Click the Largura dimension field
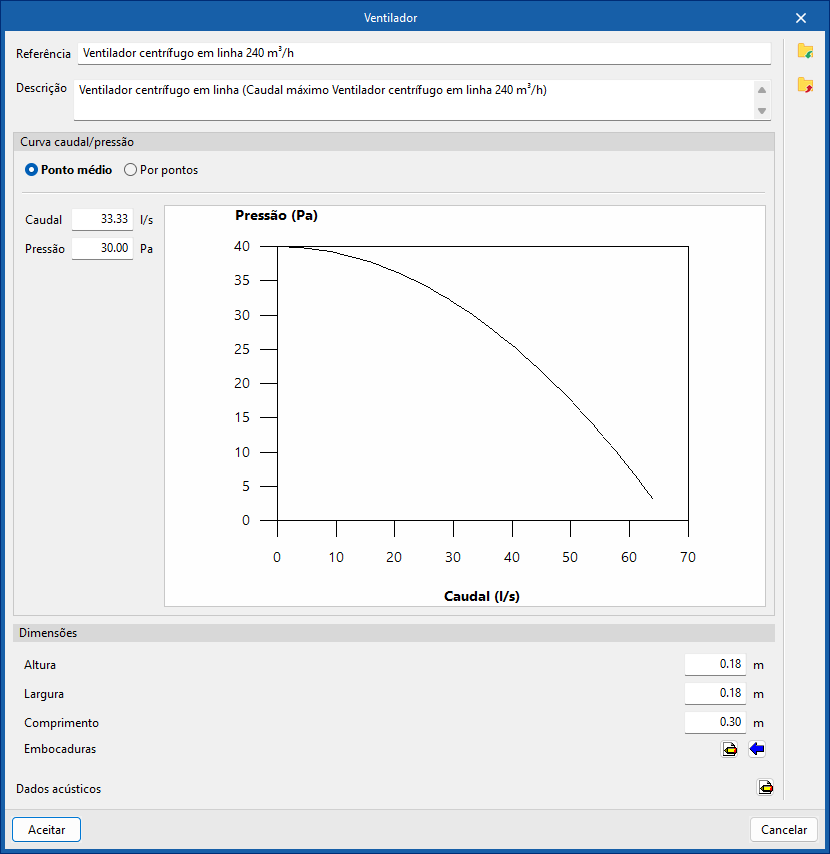830x854 pixels. pyautogui.click(x=715, y=693)
